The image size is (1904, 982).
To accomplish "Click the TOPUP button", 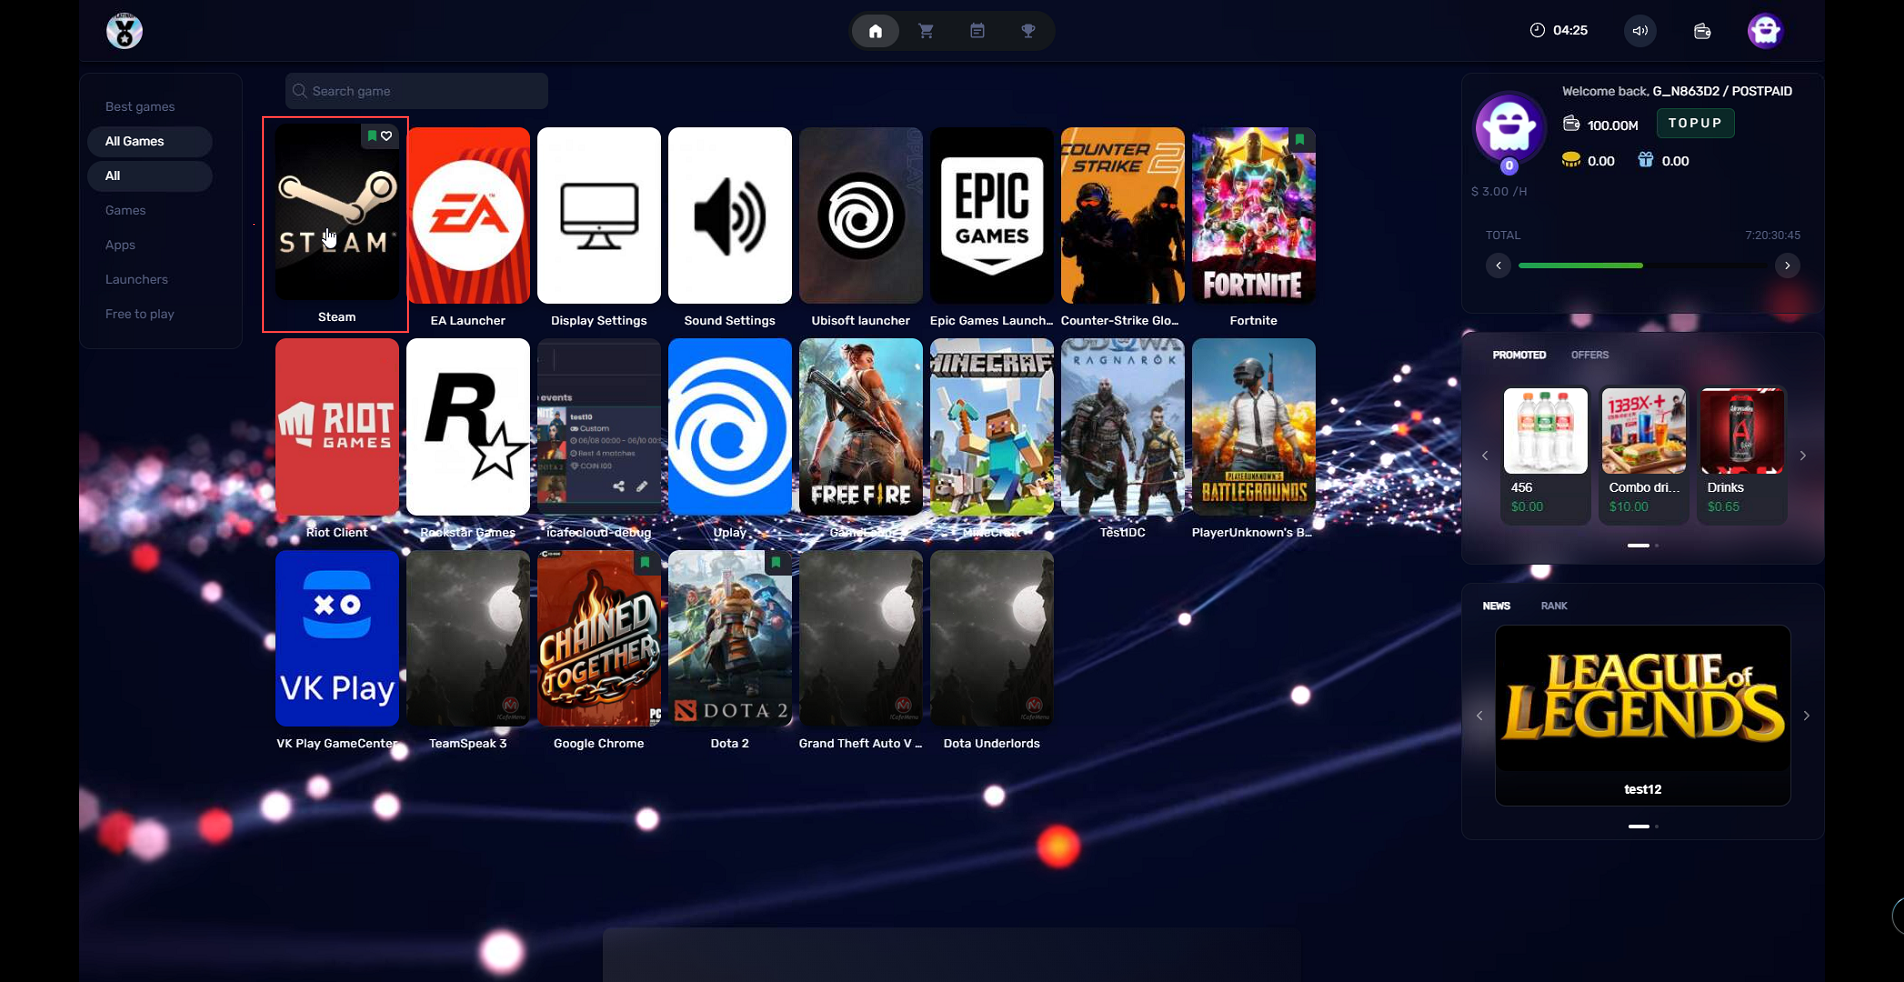I will pos(1695,123).
